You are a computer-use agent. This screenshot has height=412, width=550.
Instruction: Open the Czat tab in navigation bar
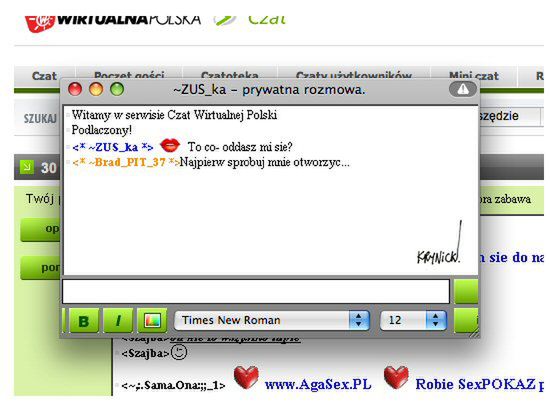[44, 76]
